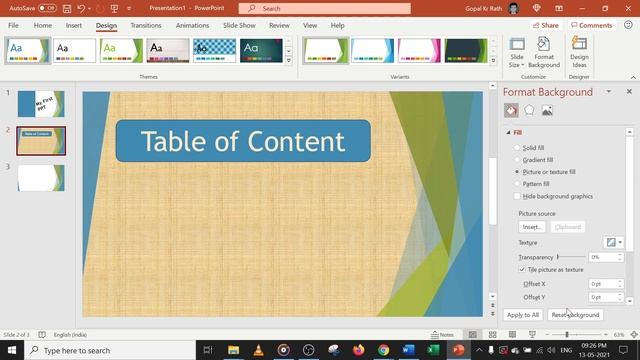Open File Explorer from taskbar

233,350
